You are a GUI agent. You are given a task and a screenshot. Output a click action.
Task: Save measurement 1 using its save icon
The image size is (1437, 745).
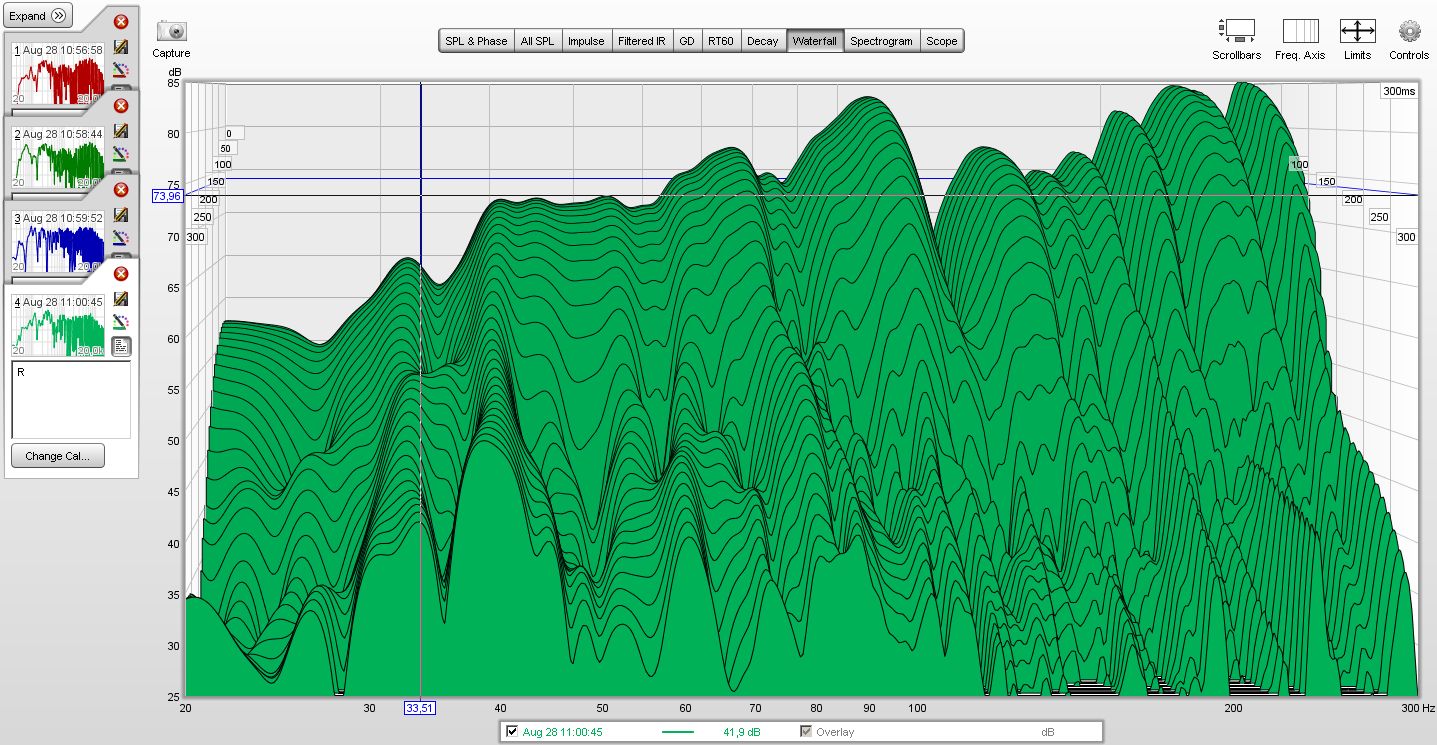pyautogui.click(x=121, y=46)
